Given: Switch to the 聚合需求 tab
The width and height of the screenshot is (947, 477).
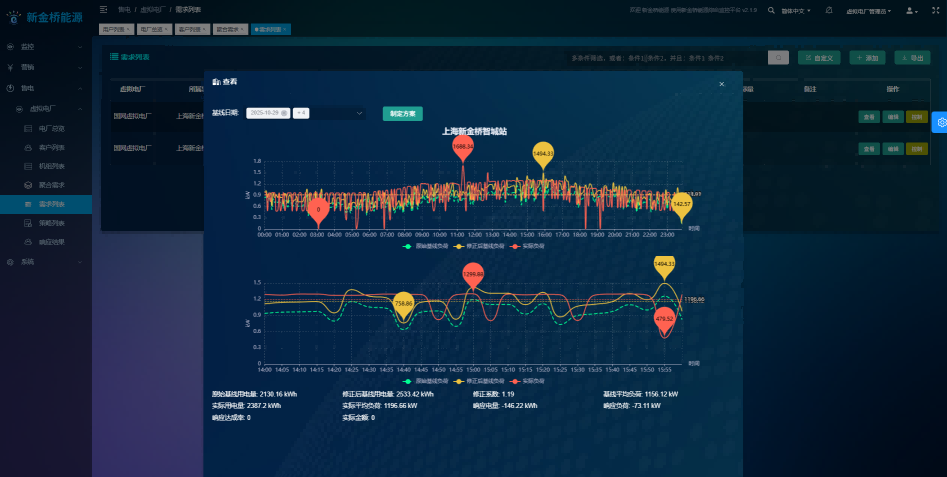Looking at the screenshot, I should click(x=227, y=29).
